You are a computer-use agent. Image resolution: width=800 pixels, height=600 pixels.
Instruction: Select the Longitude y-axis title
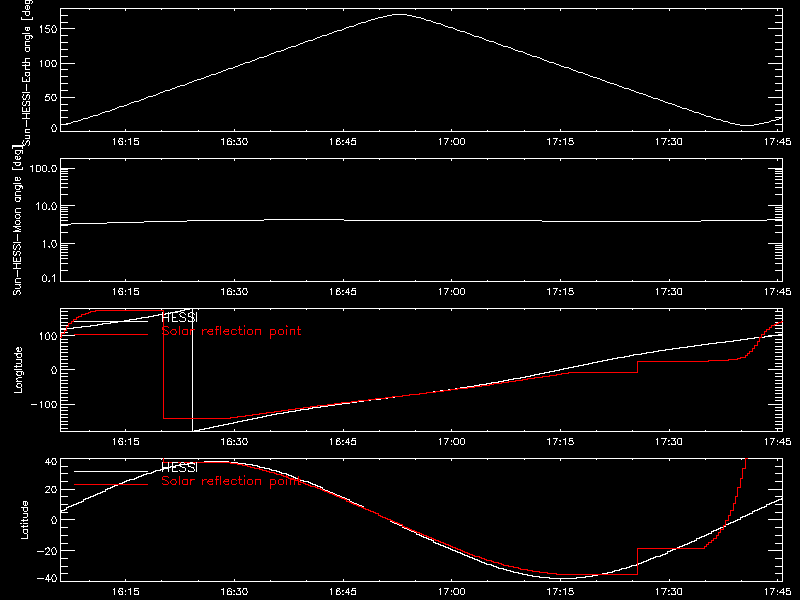(18, 370)
